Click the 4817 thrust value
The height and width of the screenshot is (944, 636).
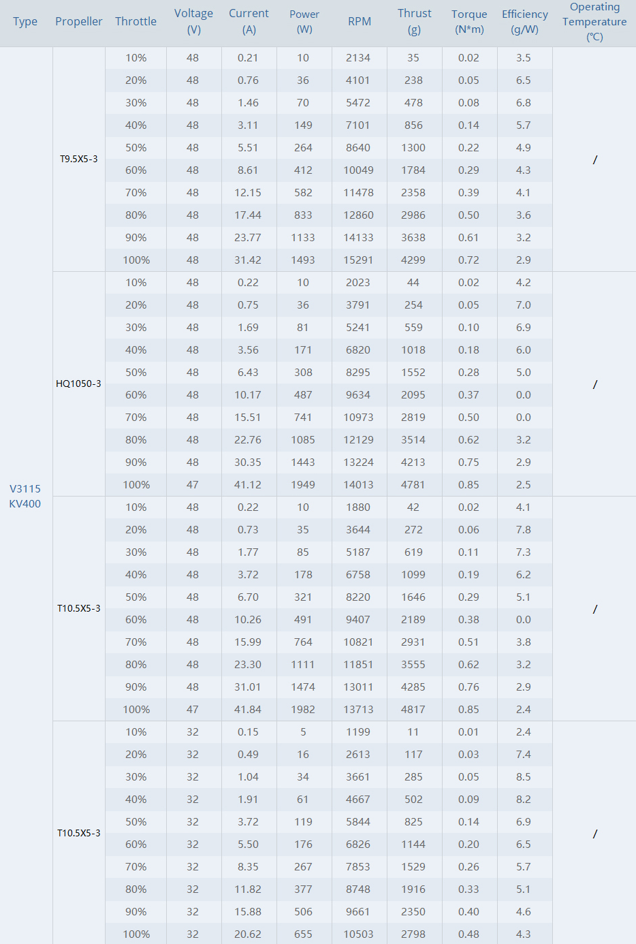pyautogui.click(x=414, y=709)
